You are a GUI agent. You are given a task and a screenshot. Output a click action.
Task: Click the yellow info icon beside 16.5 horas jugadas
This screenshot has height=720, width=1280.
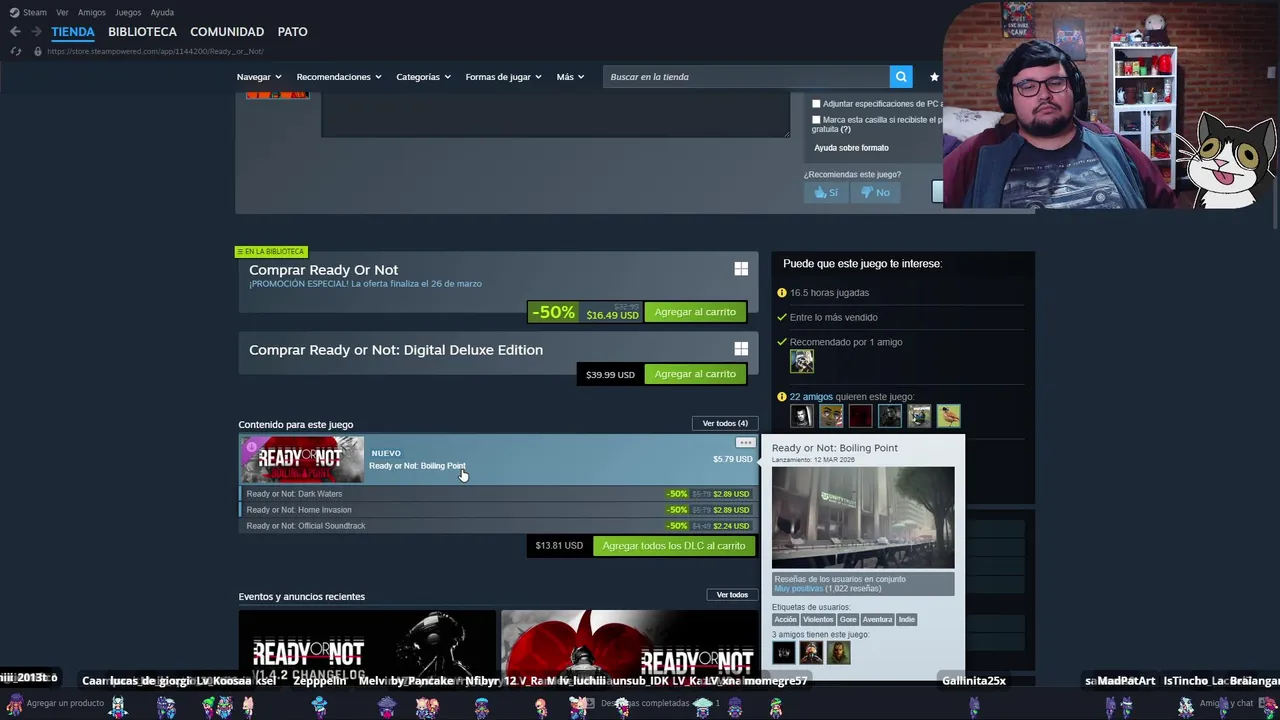(782, 293)
